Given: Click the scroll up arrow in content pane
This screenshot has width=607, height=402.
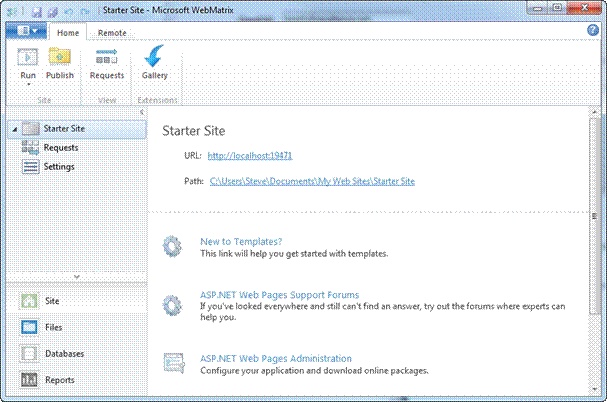Looking at the screenshot, I should click(595, 112).
